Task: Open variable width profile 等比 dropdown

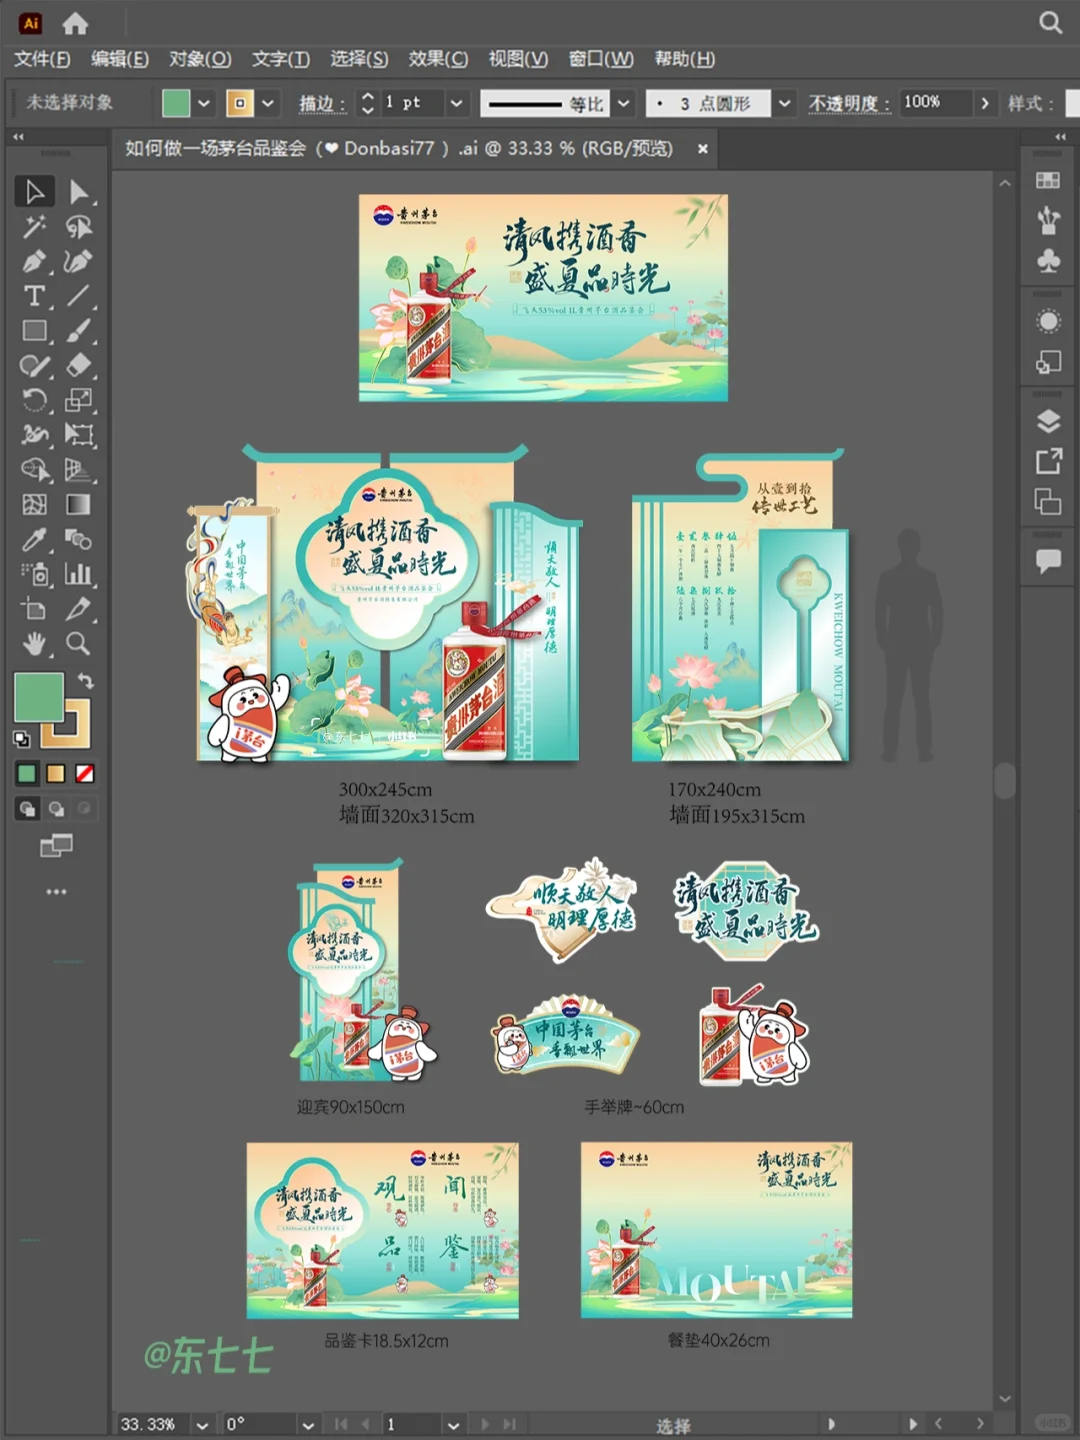Action: click(x=624, y=103)
